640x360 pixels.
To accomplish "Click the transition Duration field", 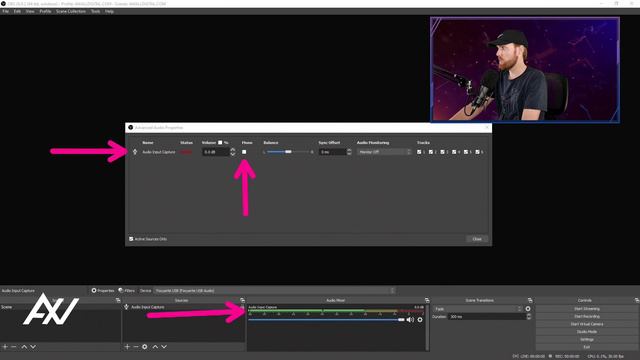I will point(487,317).
